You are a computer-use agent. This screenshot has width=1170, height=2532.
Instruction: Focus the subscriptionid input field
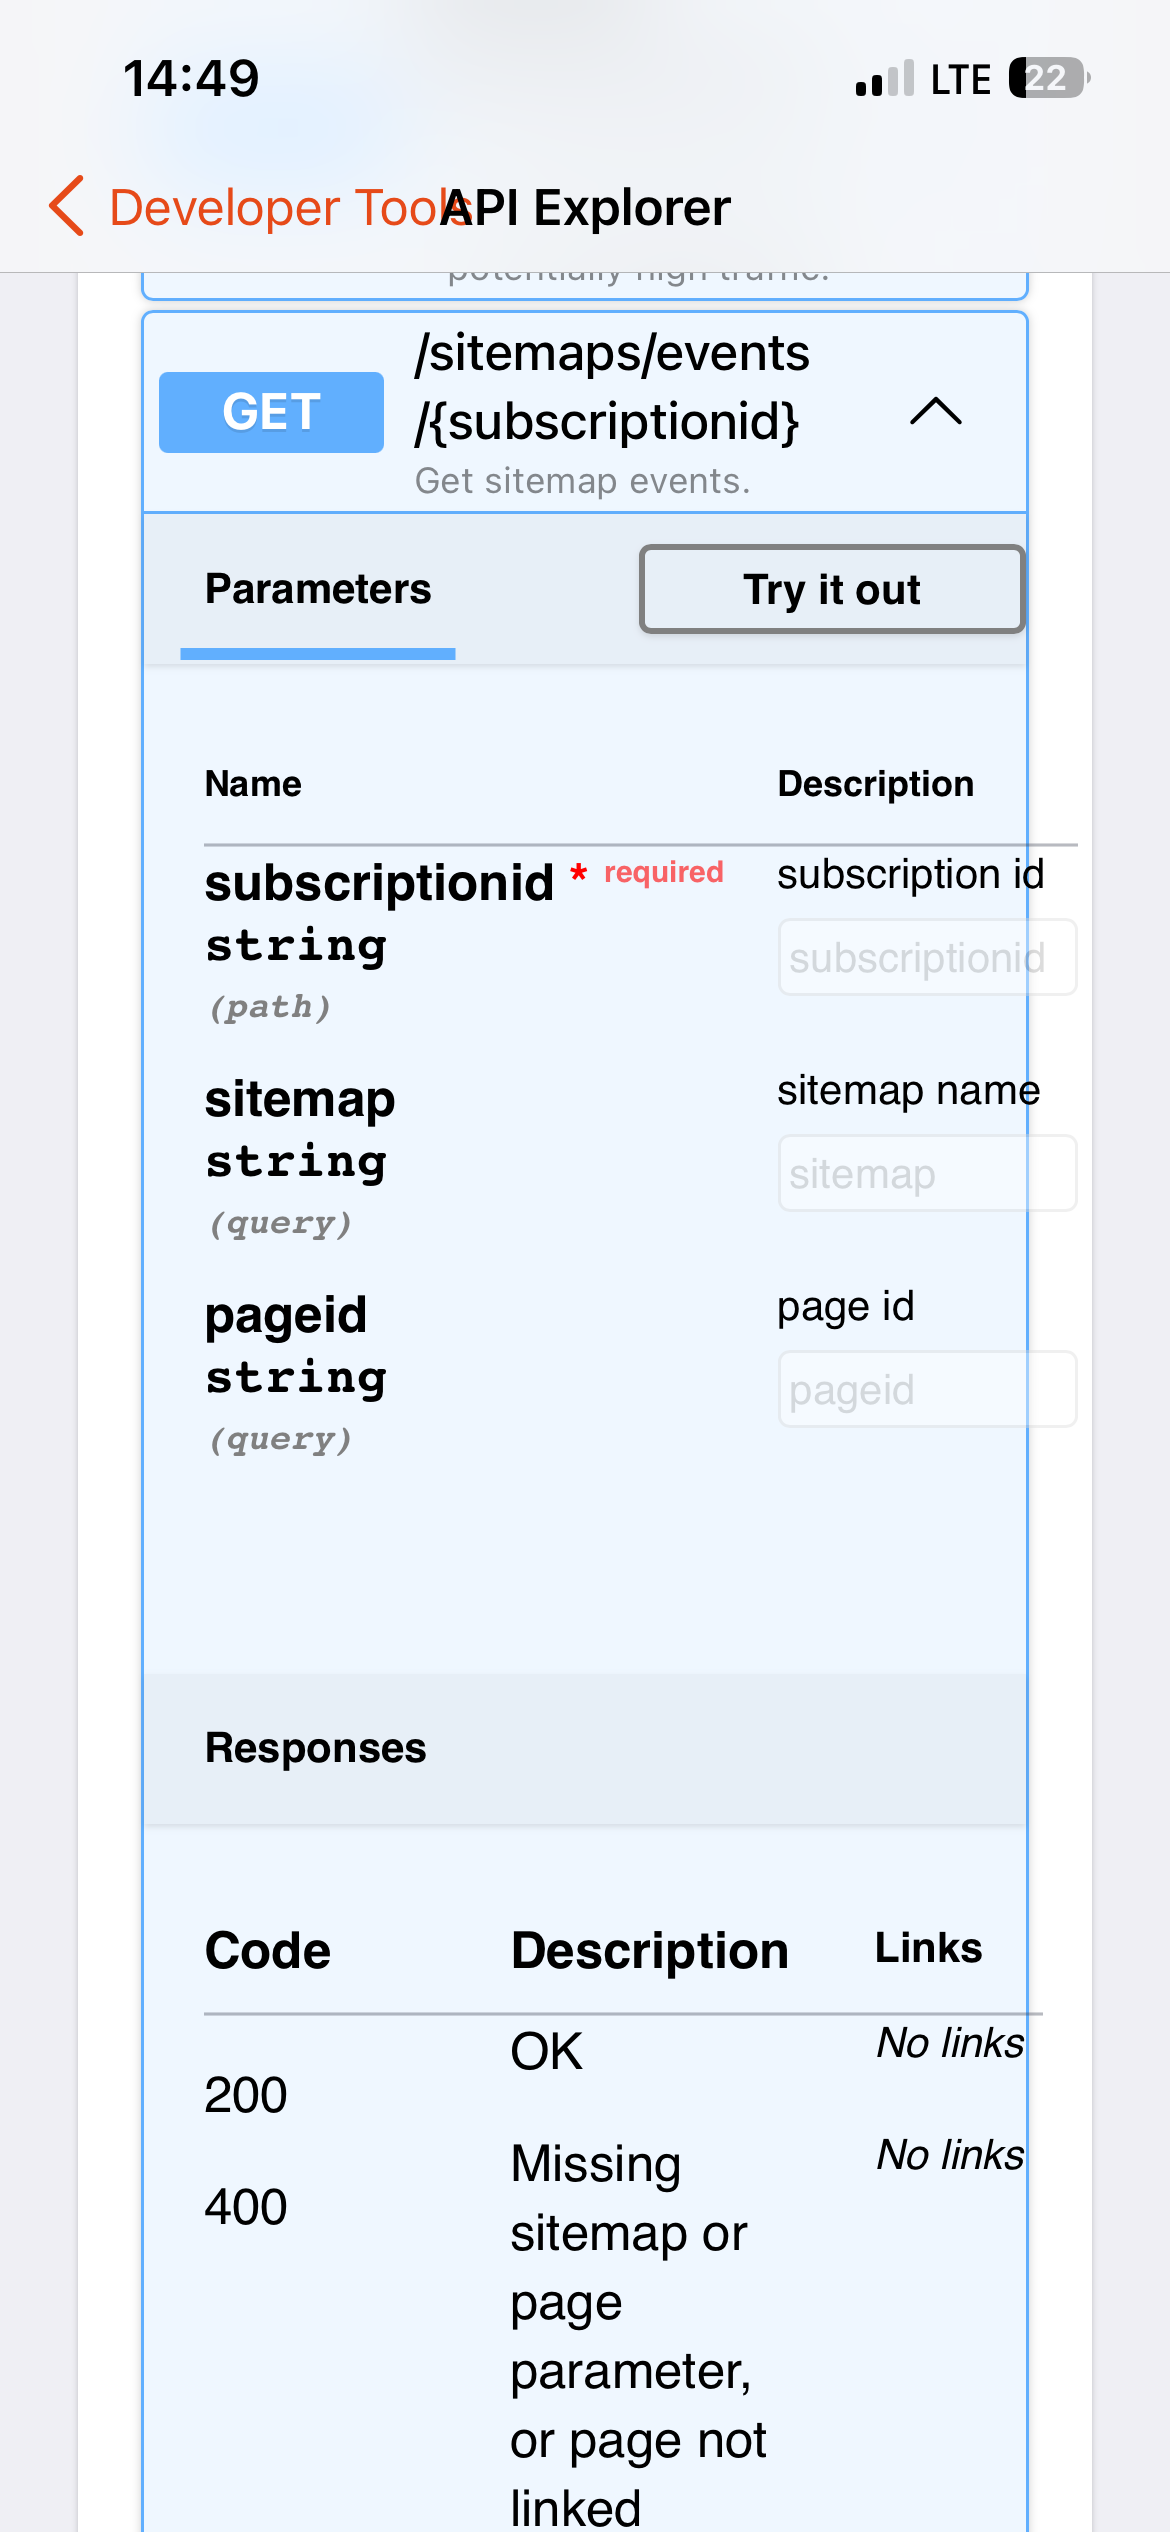926,958
